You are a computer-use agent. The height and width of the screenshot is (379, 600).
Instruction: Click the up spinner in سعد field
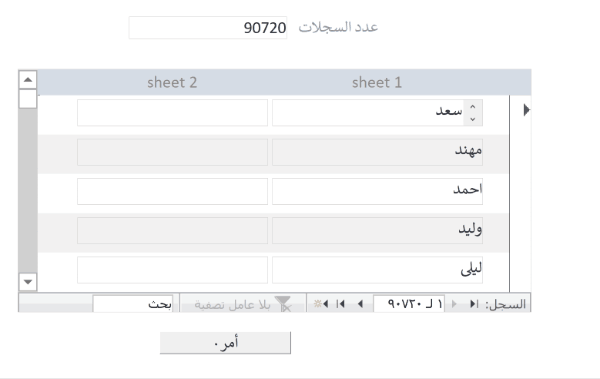pos(473,107)
